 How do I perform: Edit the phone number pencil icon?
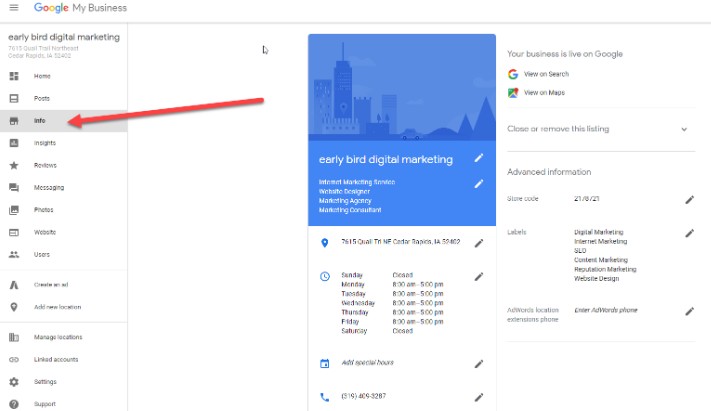click(479, 397)
